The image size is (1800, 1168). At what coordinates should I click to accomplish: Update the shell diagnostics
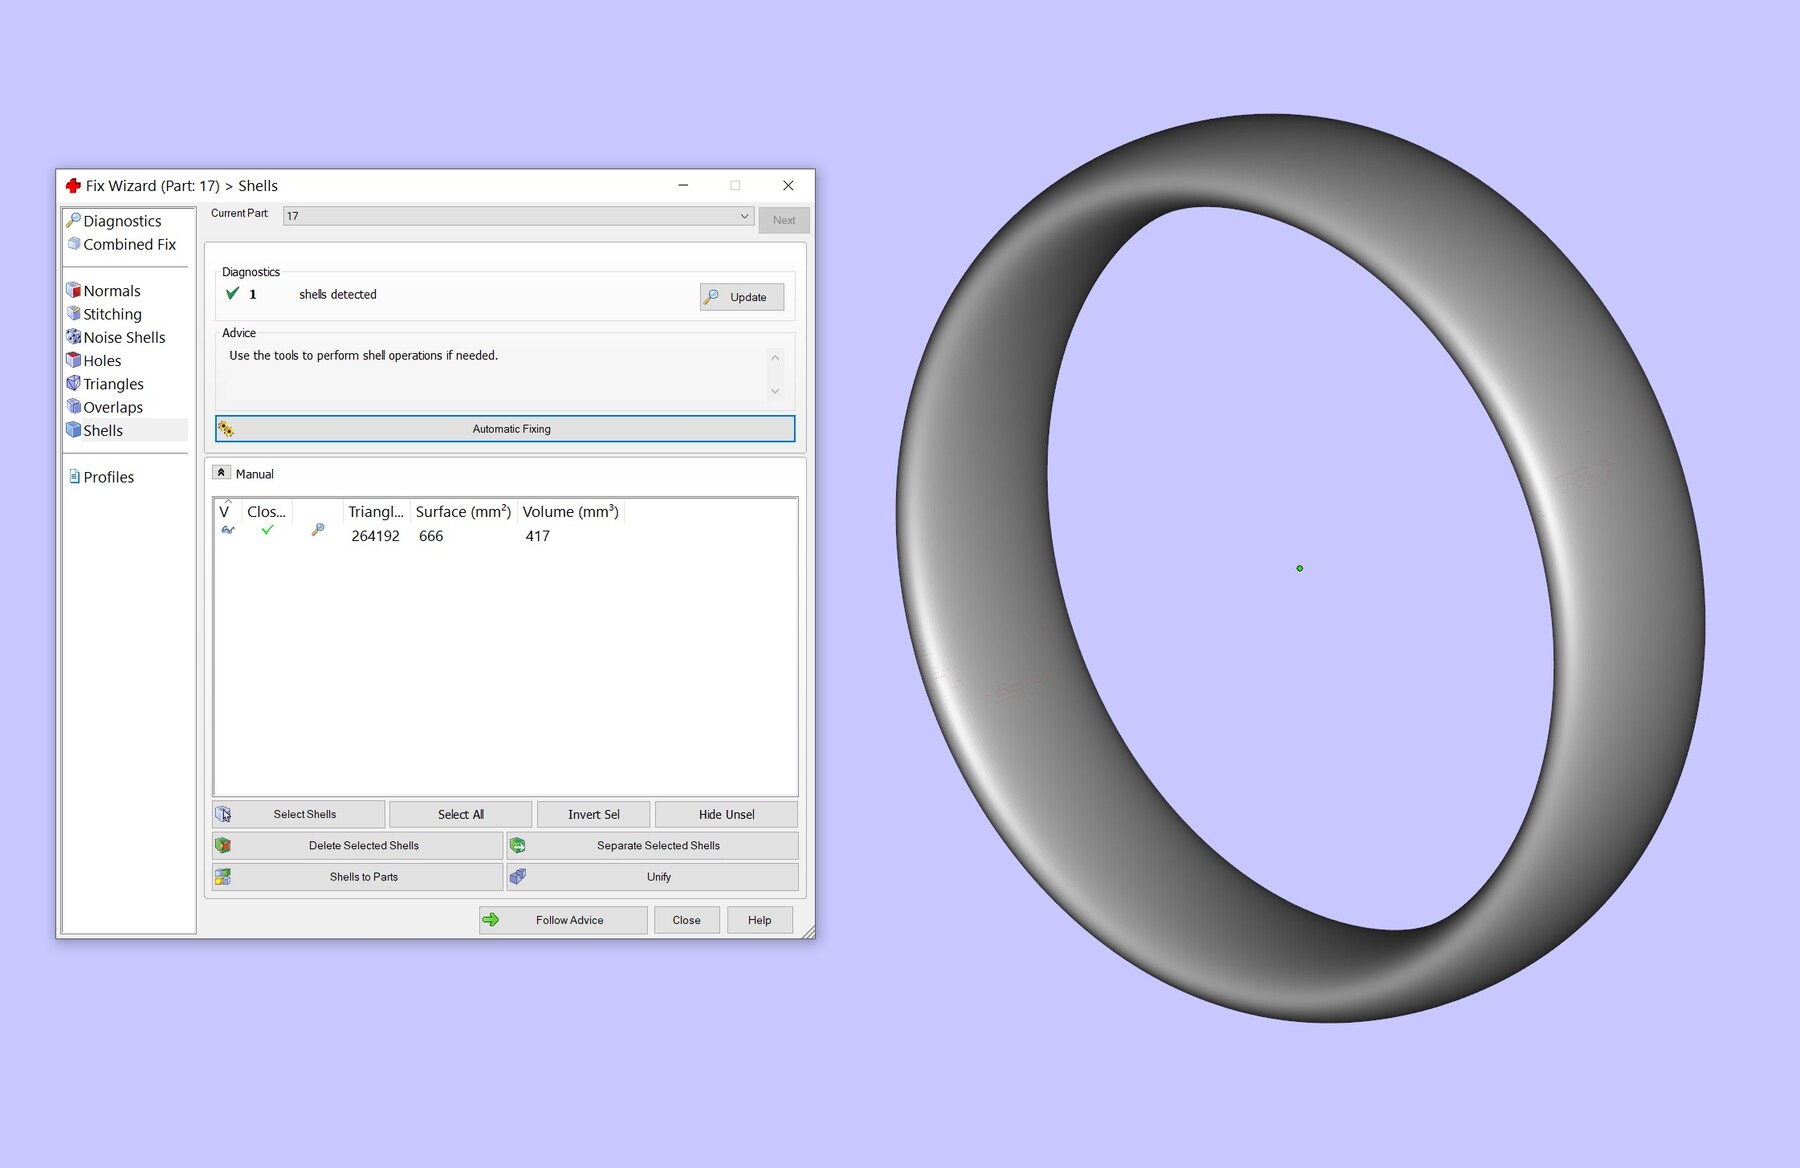742,297
